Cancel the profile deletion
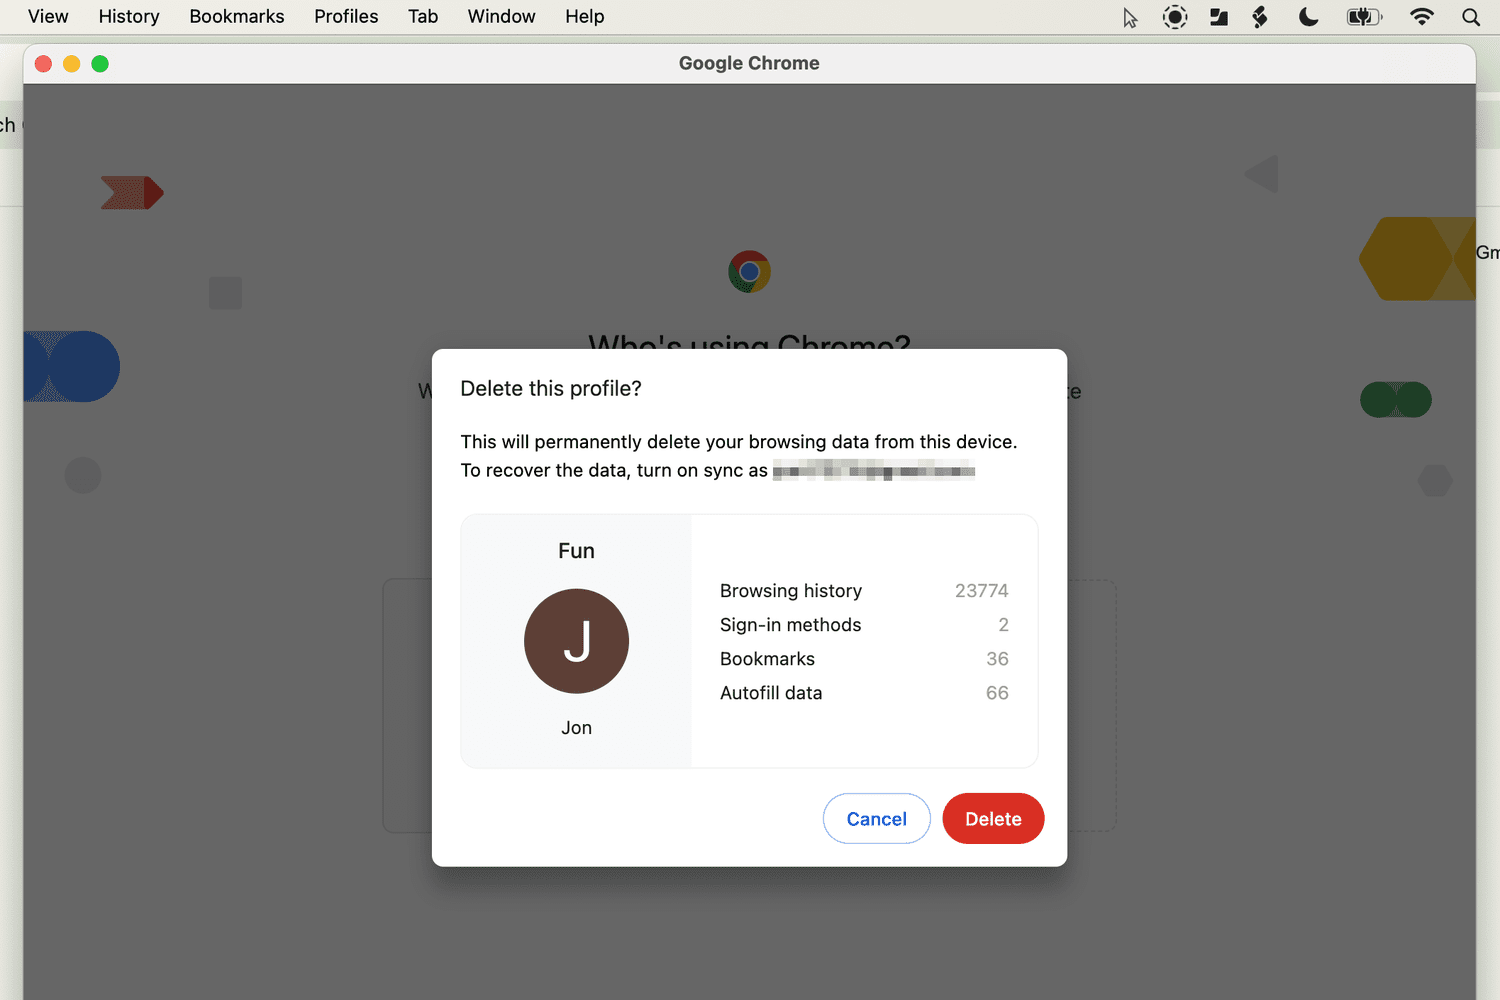The width and height of the screenshot is (1500, 1000). pos(876,818)
